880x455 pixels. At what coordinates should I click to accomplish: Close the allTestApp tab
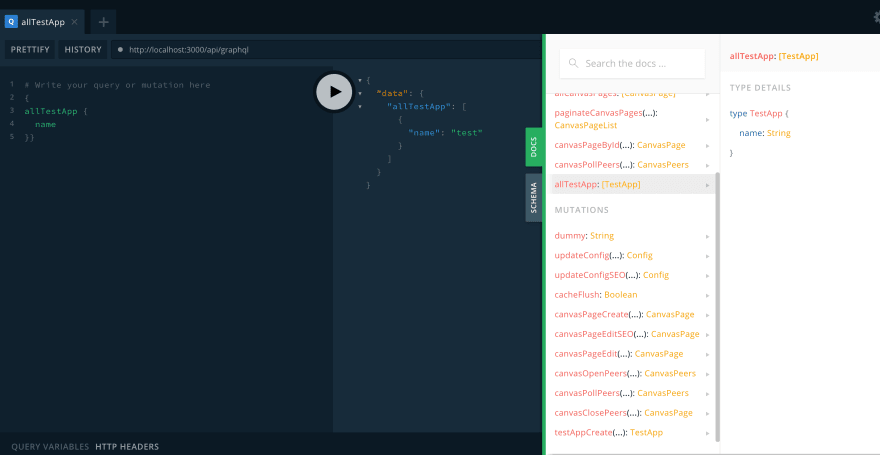click(74, 22)
